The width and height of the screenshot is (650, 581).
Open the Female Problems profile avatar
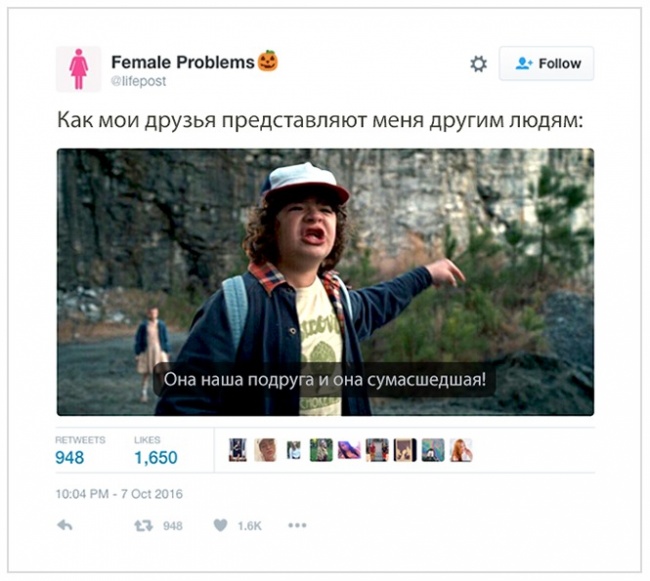point(79,69)
